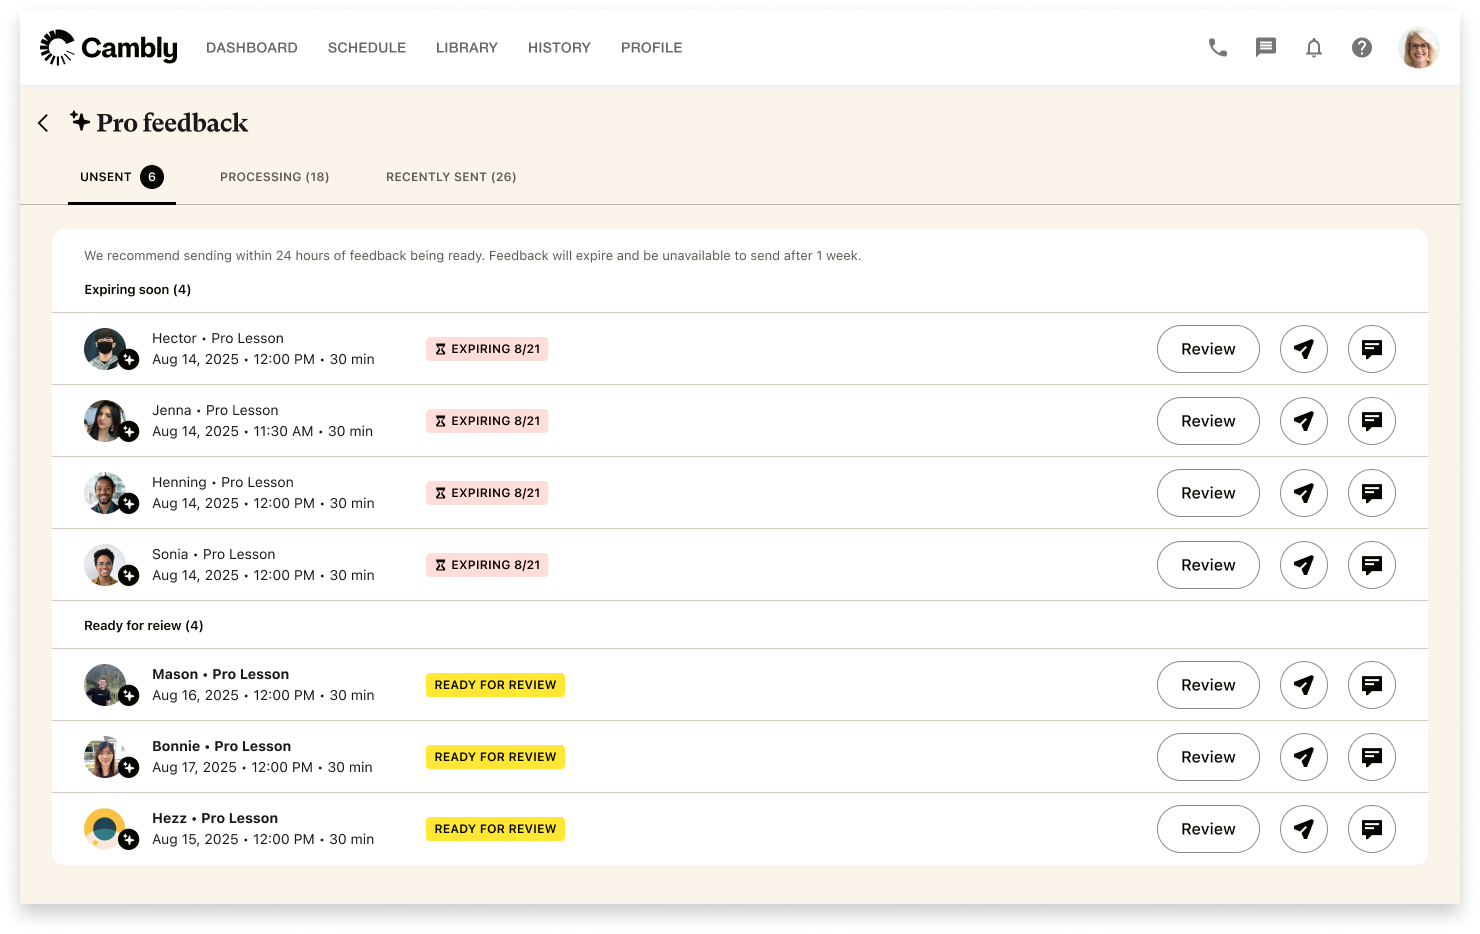This screenshot has height=934, width=1480.
Task: Click Bonnie's student avatar
Action: point(105,757)
